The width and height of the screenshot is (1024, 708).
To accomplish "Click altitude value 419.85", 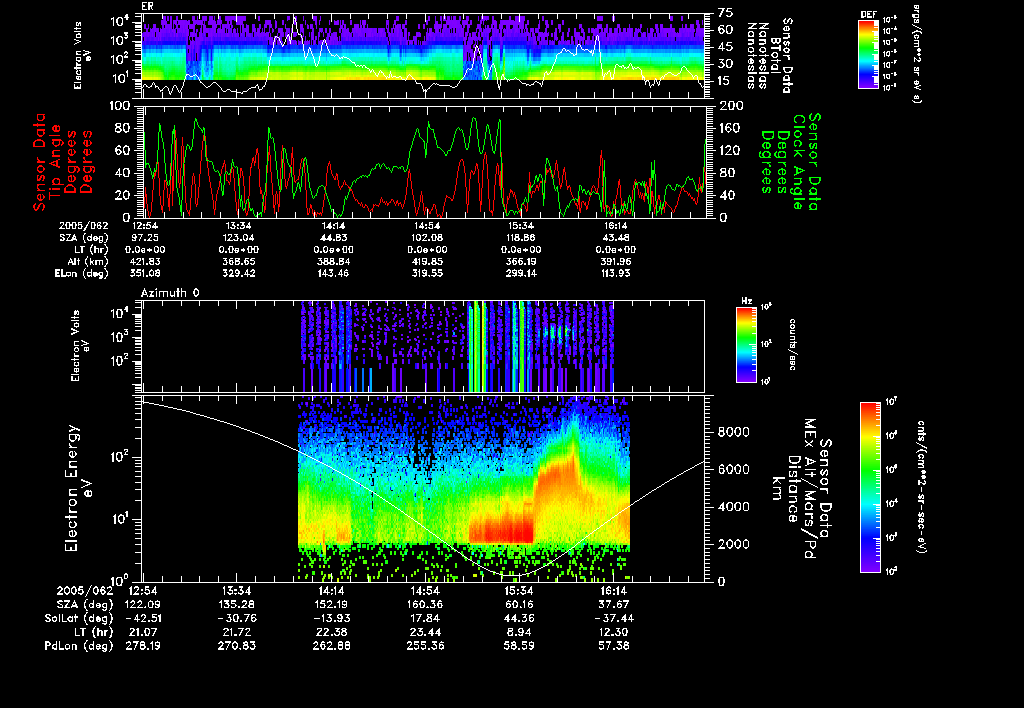I will point(427,261).
